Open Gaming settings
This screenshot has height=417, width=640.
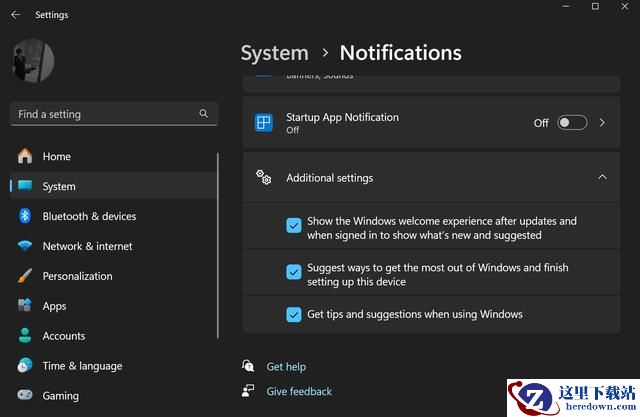pyautogui.click(x=113, y=395)
